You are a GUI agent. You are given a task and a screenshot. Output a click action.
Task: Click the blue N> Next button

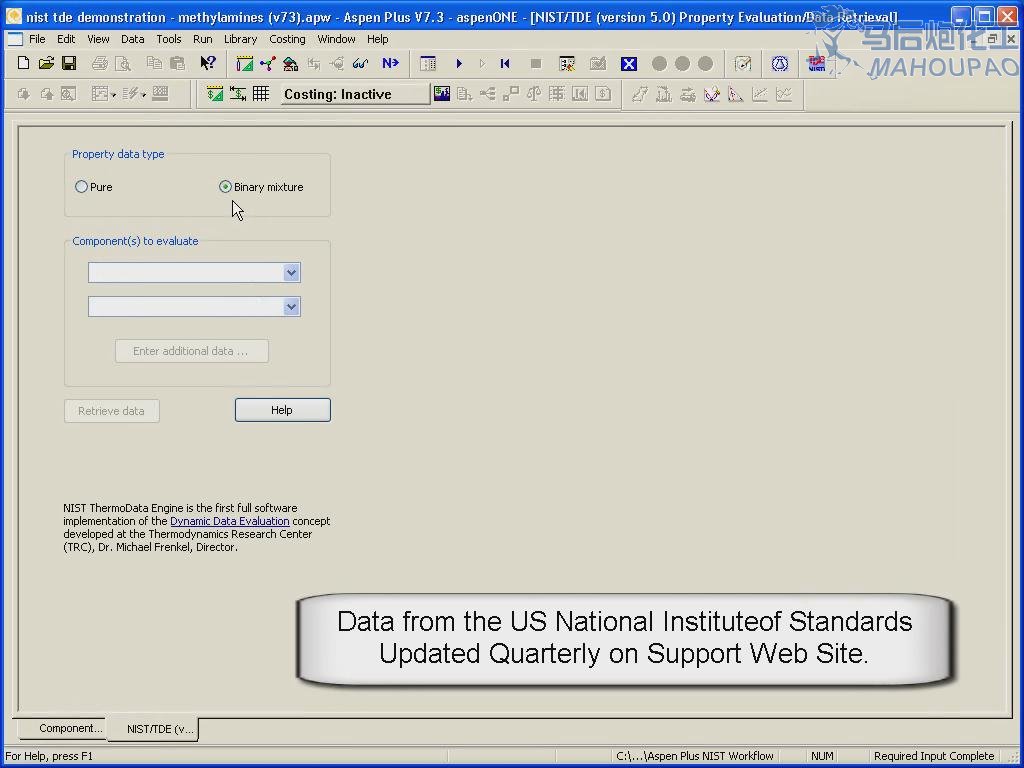tap(391, 63)
